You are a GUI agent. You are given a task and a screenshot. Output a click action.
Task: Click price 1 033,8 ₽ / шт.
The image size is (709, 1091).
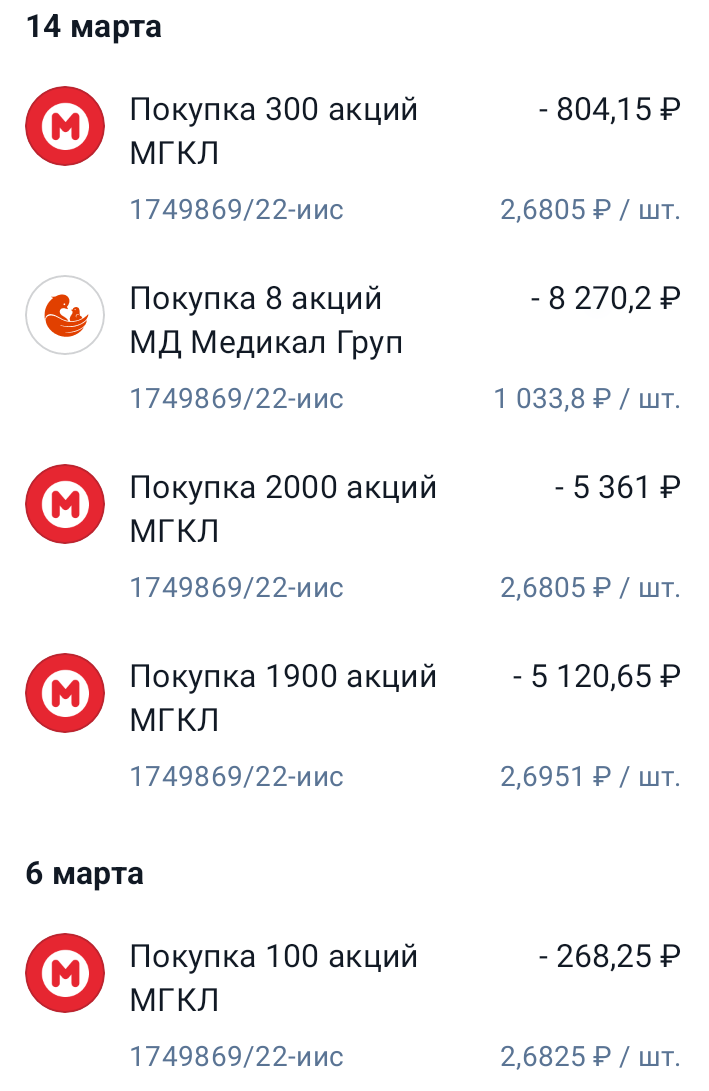coord(587,398)
